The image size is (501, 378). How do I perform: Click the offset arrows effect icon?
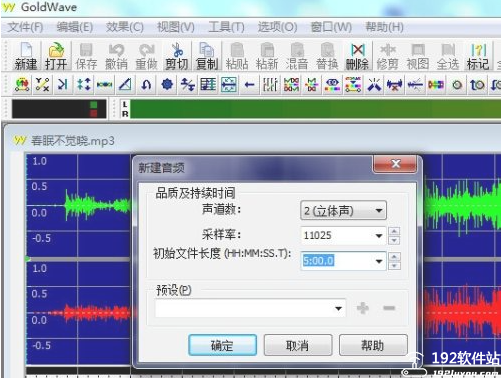pos(188,85)
